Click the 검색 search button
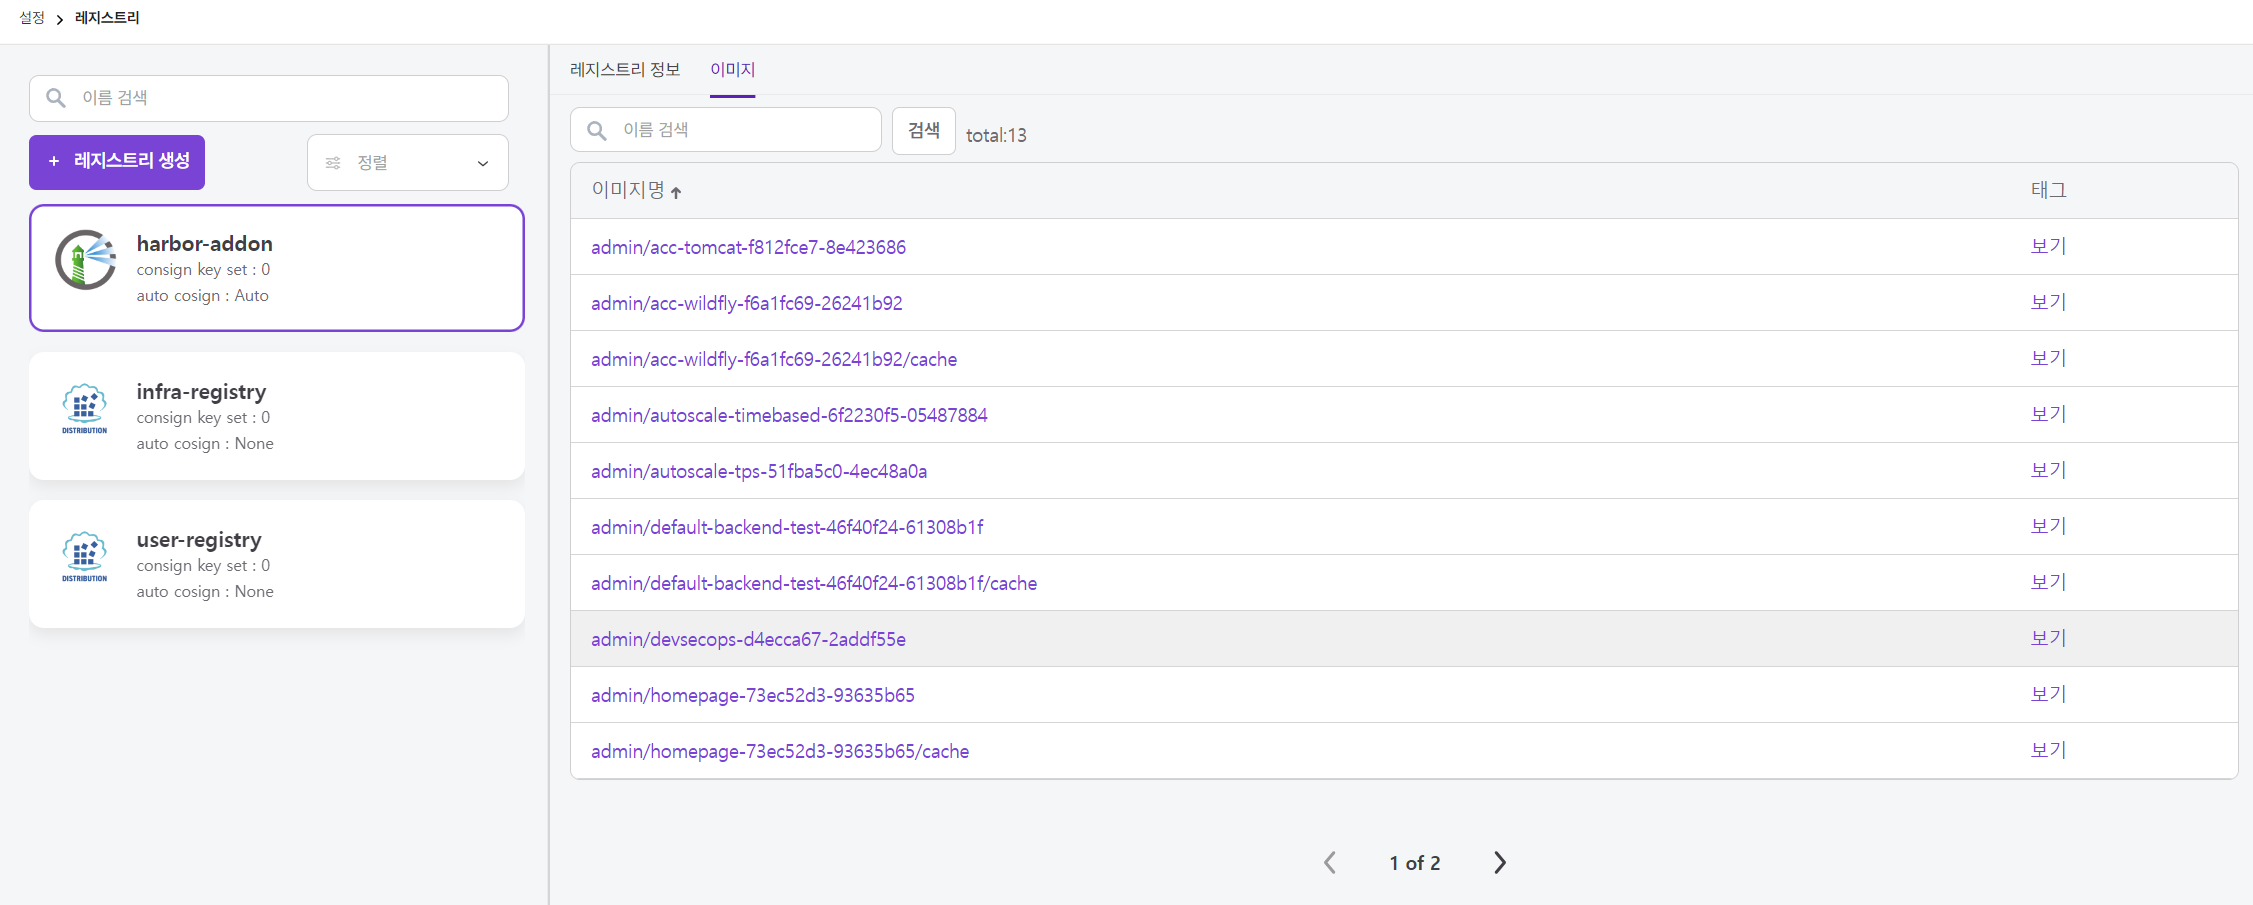 [x=924, y=130]
